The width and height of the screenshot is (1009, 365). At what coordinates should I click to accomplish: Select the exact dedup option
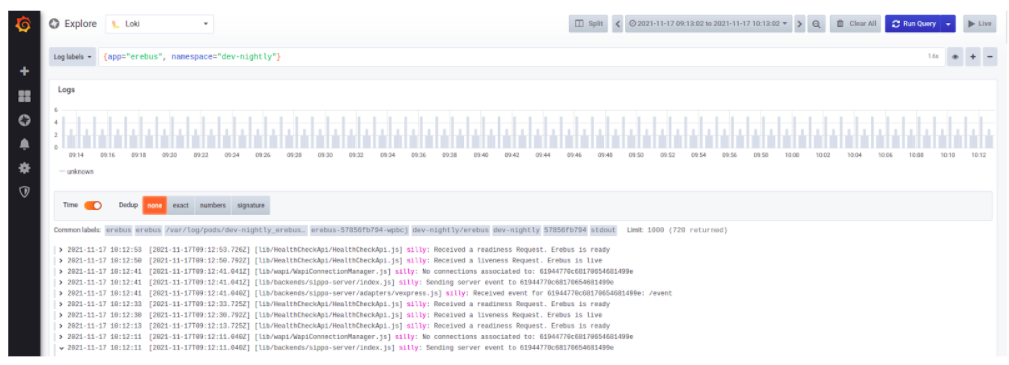coord(181,205)
